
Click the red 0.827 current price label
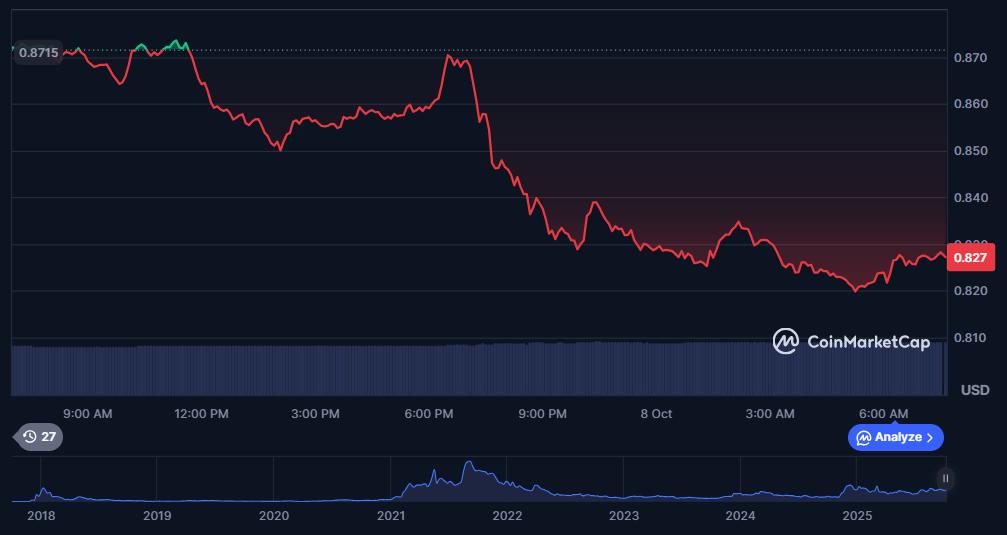coord(969,258)
